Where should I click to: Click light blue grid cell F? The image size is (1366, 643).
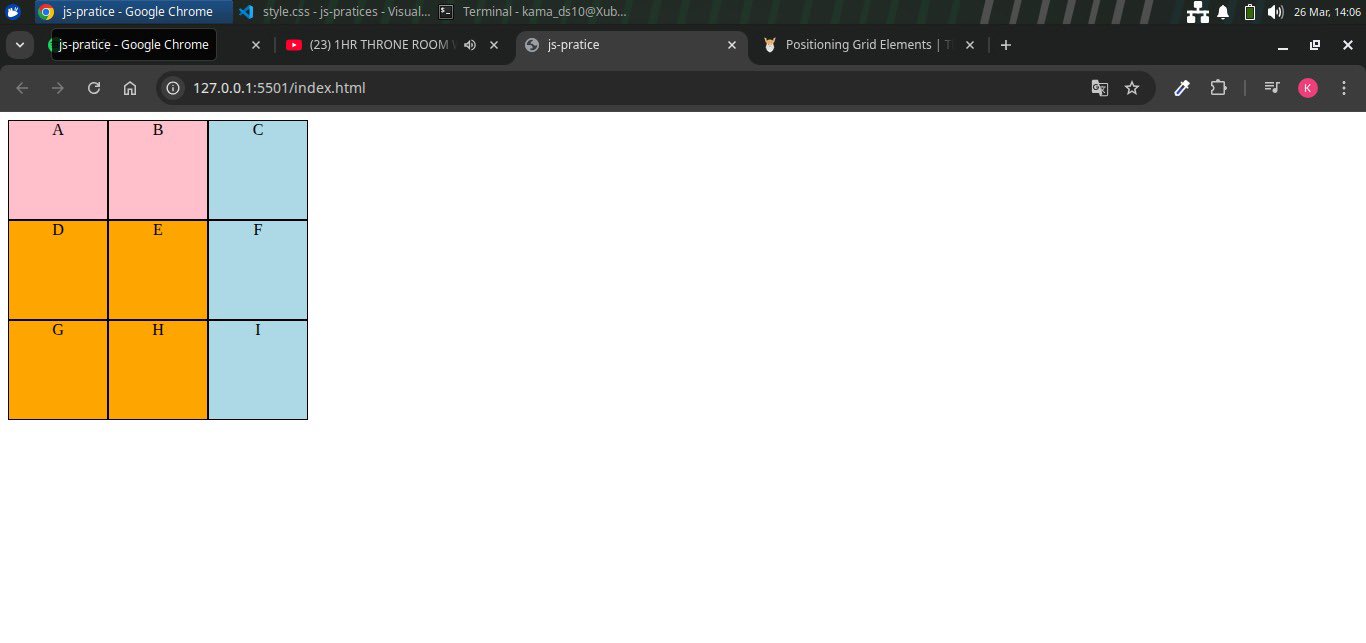coord(258,270)
